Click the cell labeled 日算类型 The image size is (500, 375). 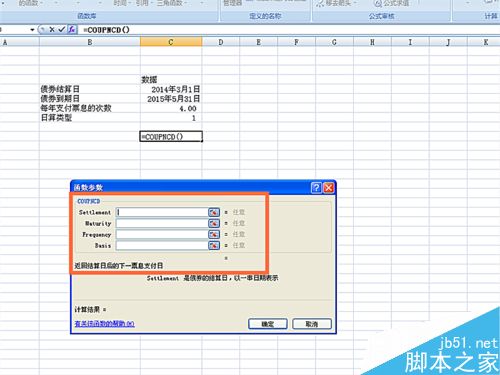click(x=90, y=118)
